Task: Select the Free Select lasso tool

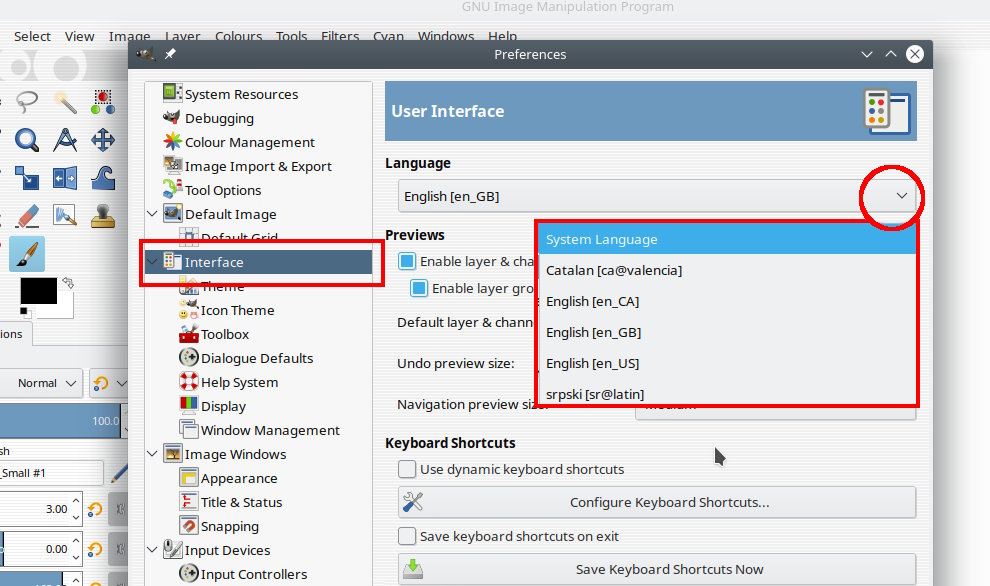Action: coord(26,101)
